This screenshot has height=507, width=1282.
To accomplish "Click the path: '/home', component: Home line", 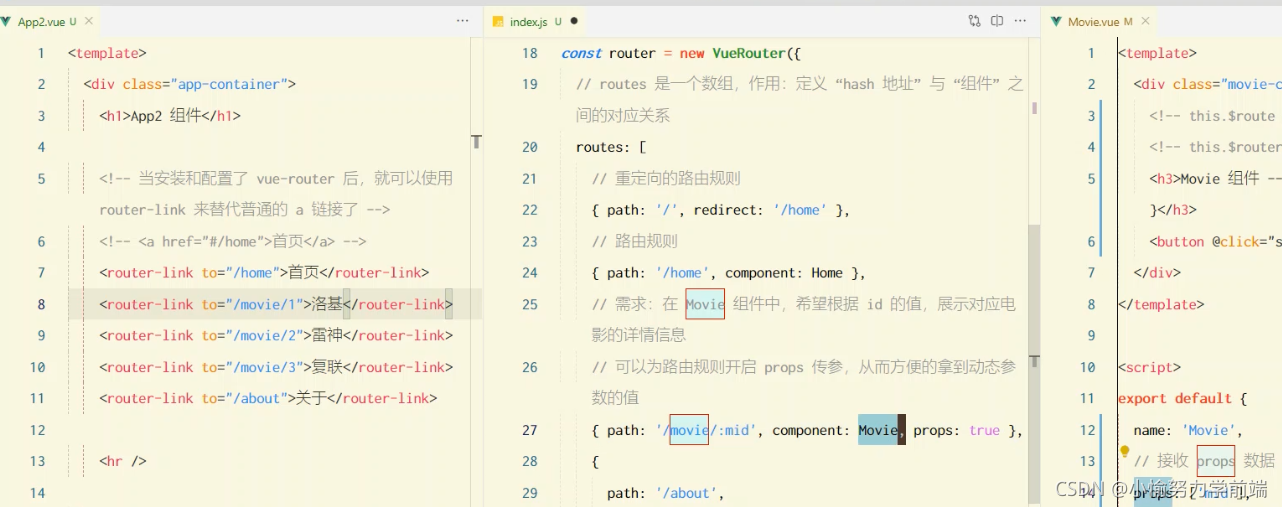I will 729,273.
